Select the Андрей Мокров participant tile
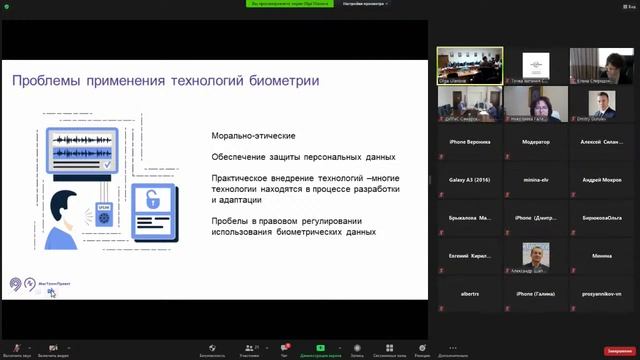 602,180
